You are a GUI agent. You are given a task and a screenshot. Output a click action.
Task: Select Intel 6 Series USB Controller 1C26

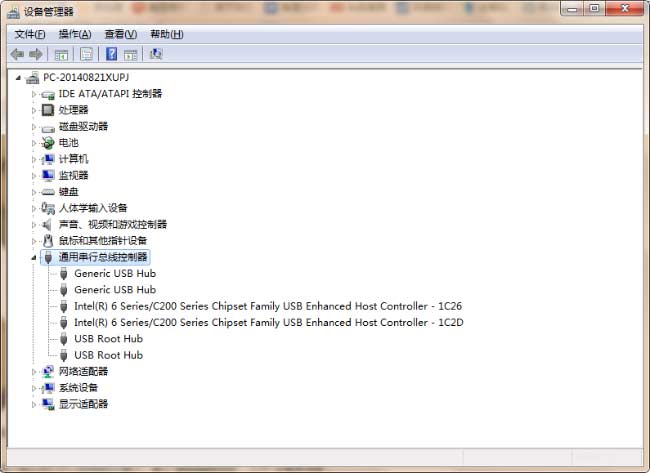(268, 306)
